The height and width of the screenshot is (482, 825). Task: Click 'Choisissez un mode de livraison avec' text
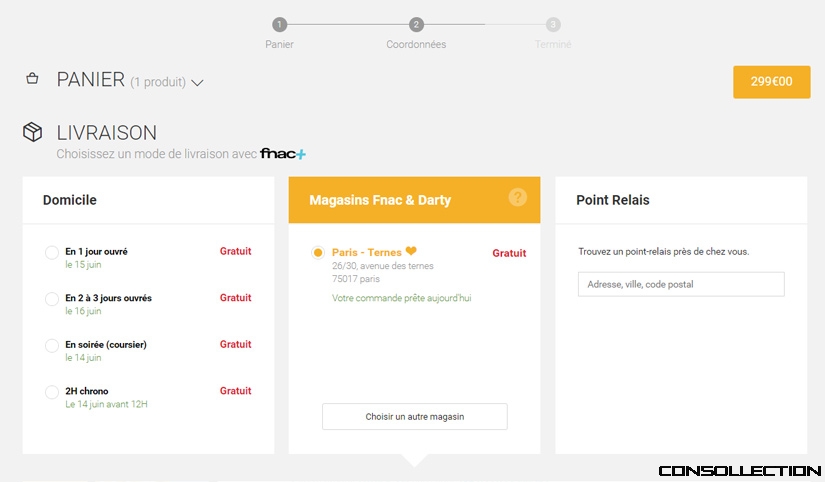156,154
